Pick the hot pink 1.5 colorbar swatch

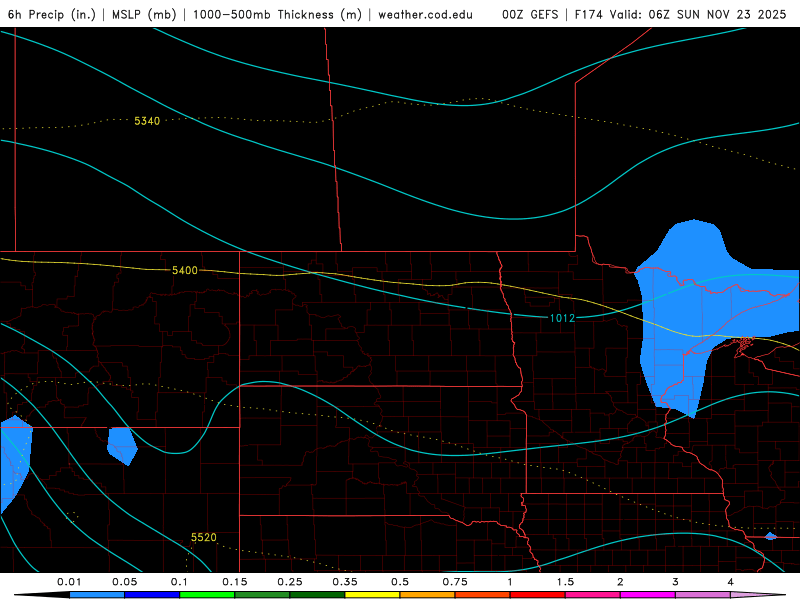coord(593,595)
